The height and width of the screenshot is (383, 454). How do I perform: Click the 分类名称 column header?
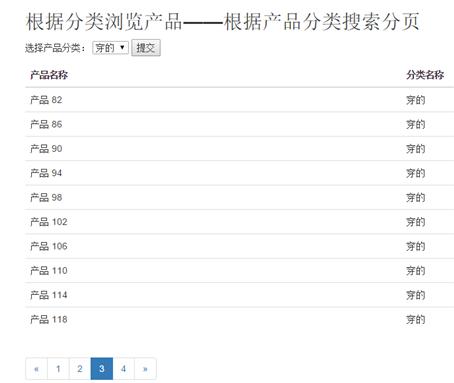pos(425,75)
